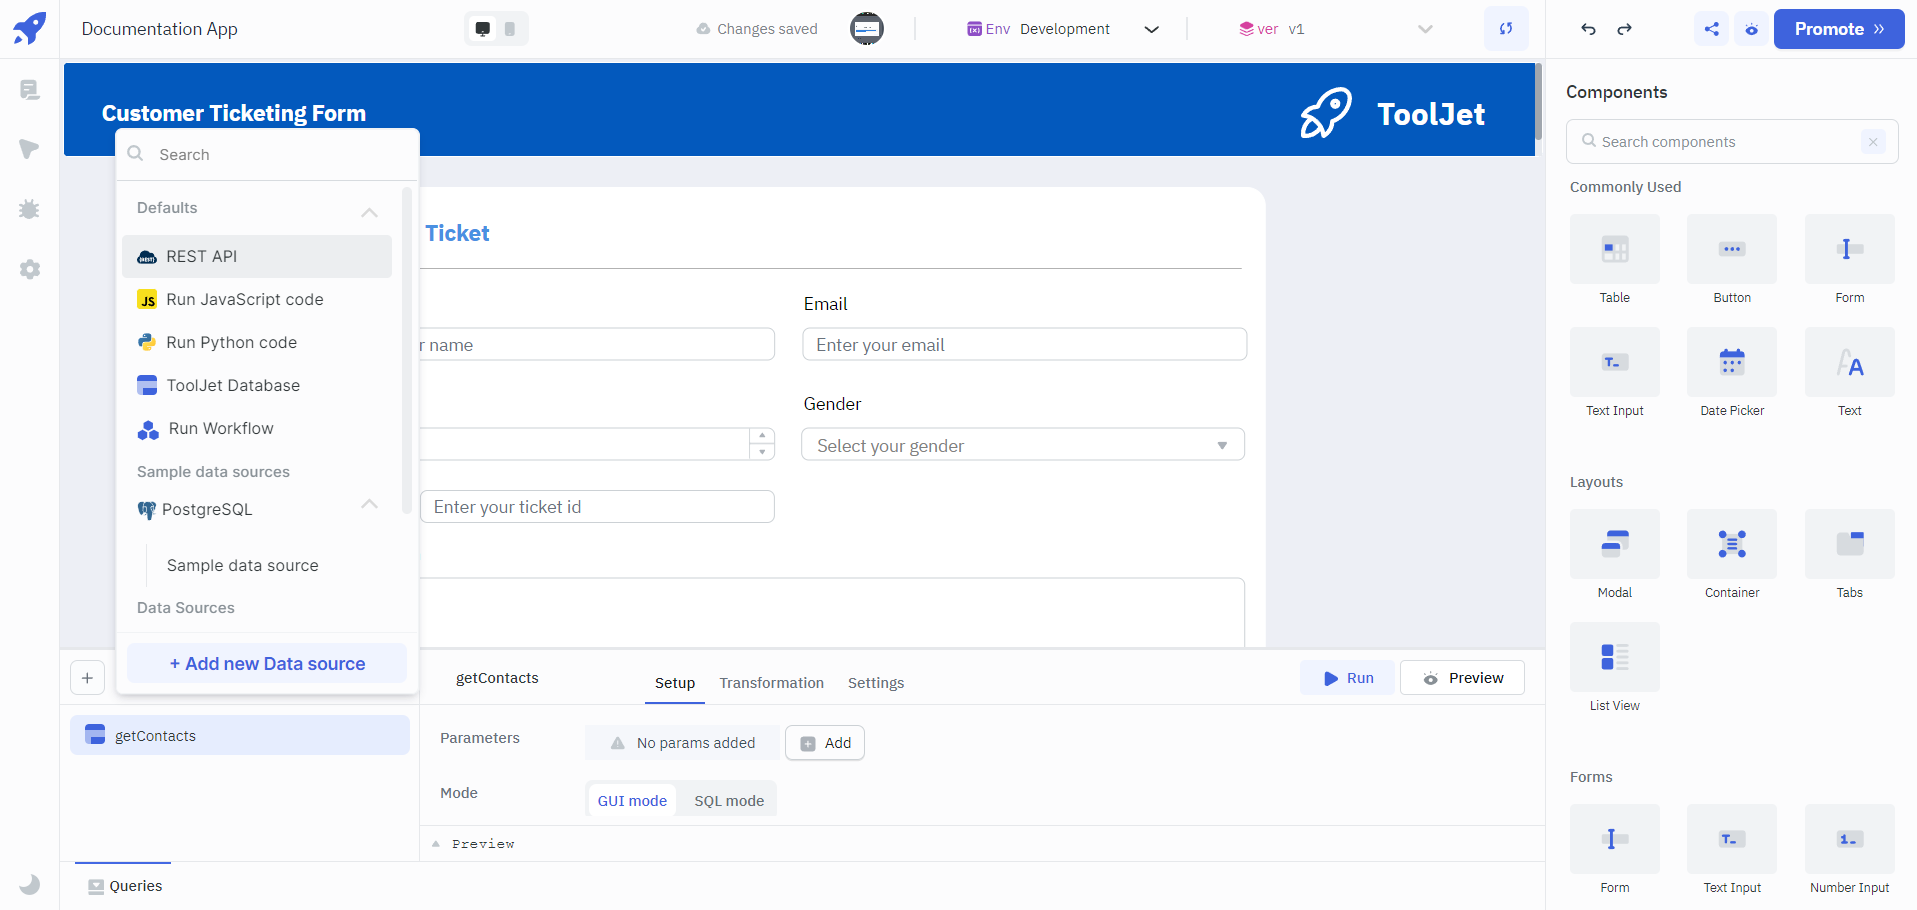Undo the last change

[x=1588, y=29]
